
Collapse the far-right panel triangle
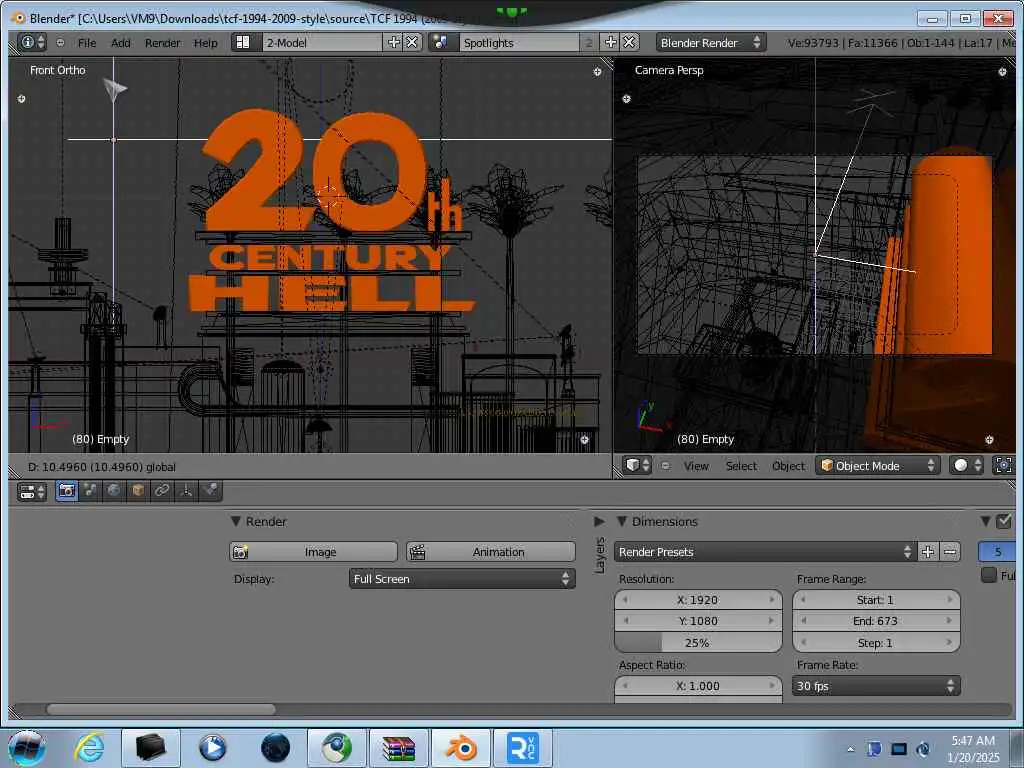pos(986,521)
